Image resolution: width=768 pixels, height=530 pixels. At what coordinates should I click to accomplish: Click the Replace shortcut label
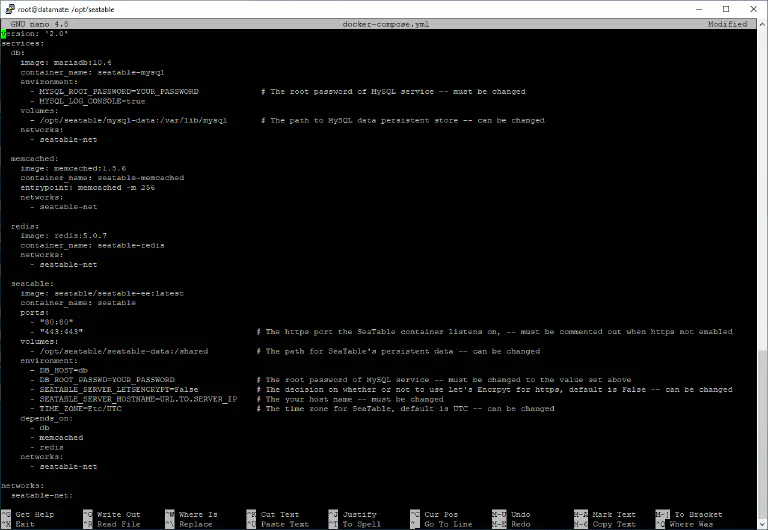click(x=195, y=524)
